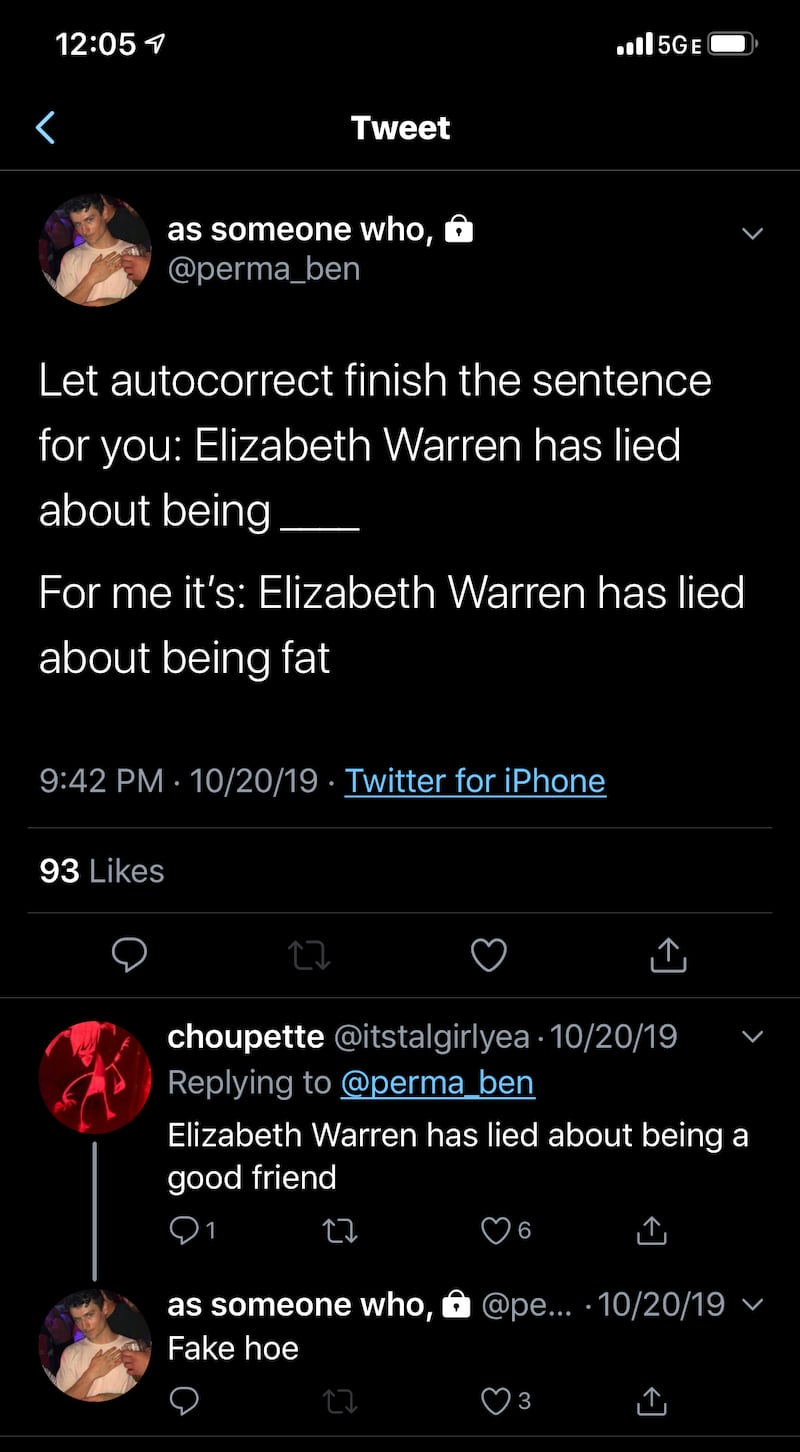Share choupette's reply
The image size is (800, 1452).
pyautogui.click(x=651, y=1231)
